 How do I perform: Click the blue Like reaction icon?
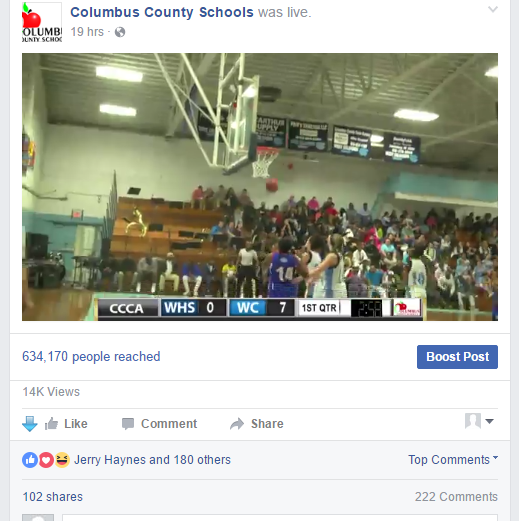coord(30,460)
